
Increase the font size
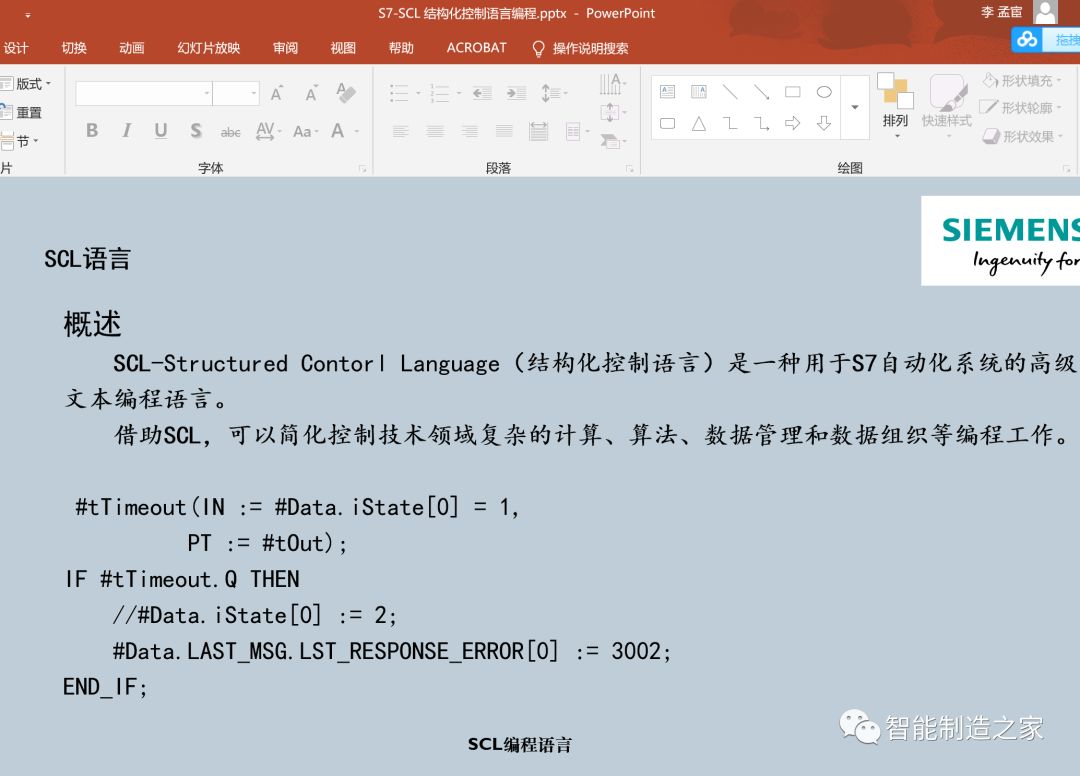click(x=277, y=93)
